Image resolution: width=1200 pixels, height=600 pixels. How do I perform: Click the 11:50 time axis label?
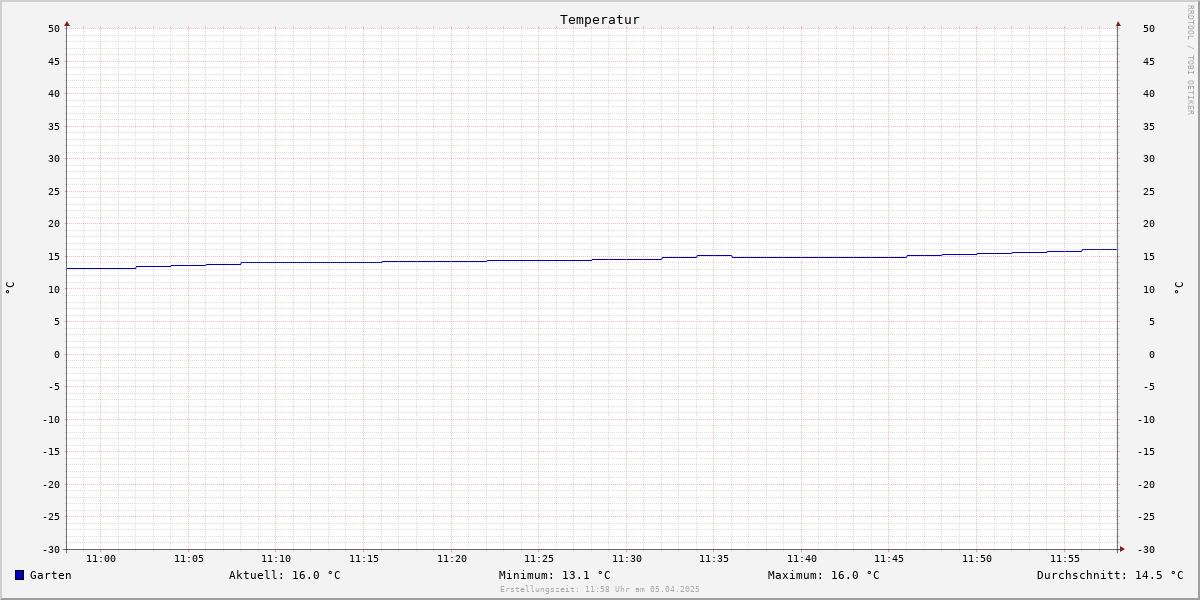pos(977,559)
